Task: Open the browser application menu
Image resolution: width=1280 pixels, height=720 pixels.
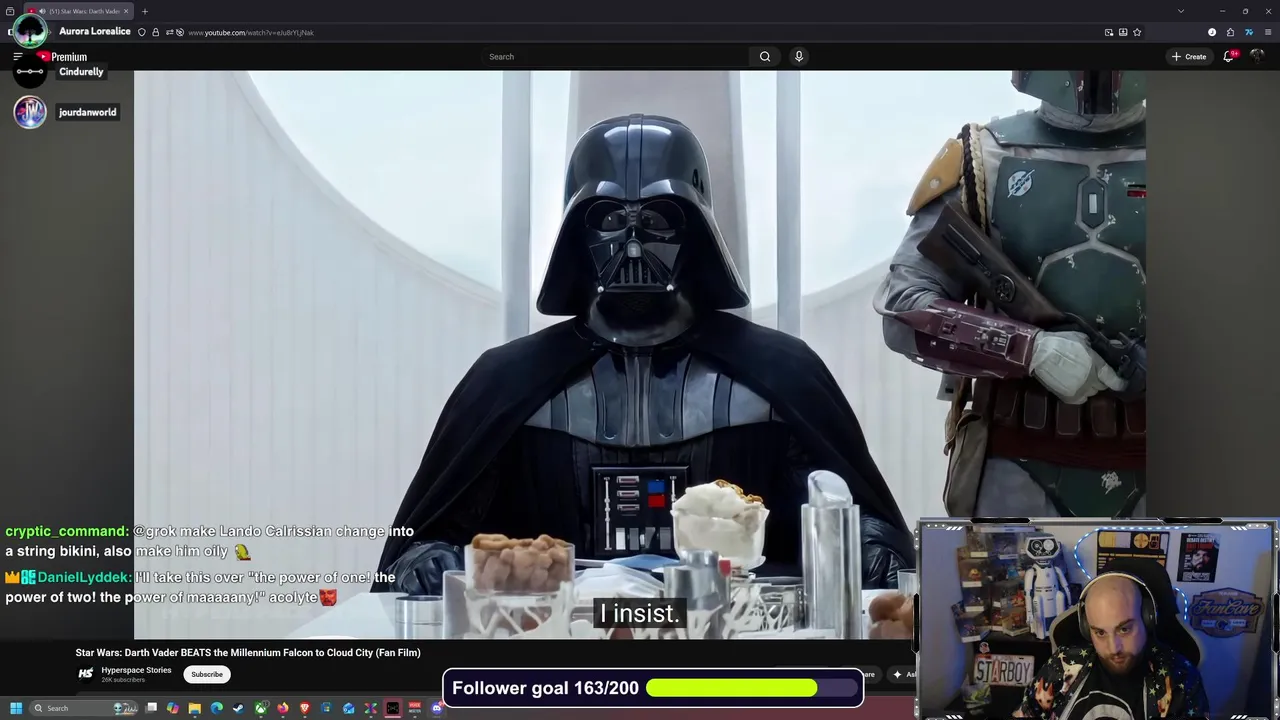Action: [x=1268, y=32]
